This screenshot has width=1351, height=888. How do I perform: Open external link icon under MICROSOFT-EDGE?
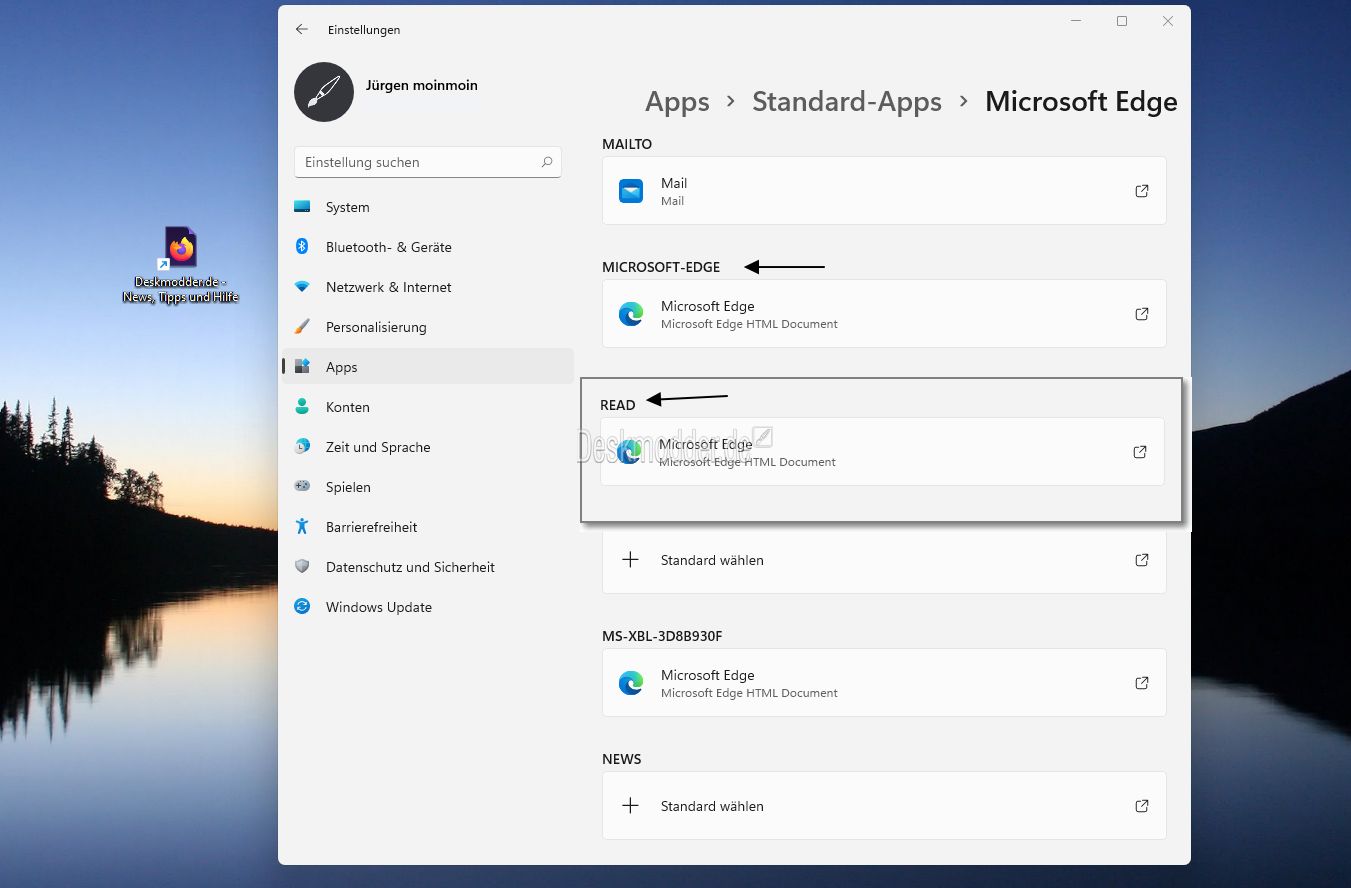point(1142,314)
